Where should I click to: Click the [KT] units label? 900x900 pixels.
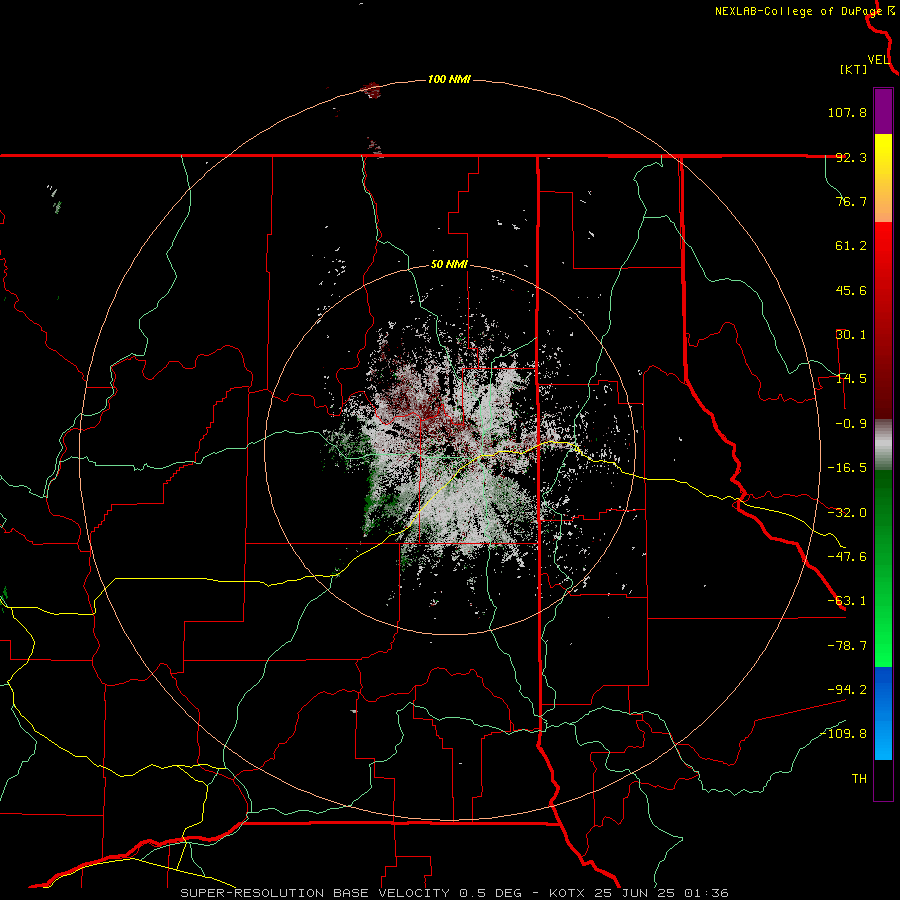854,69
